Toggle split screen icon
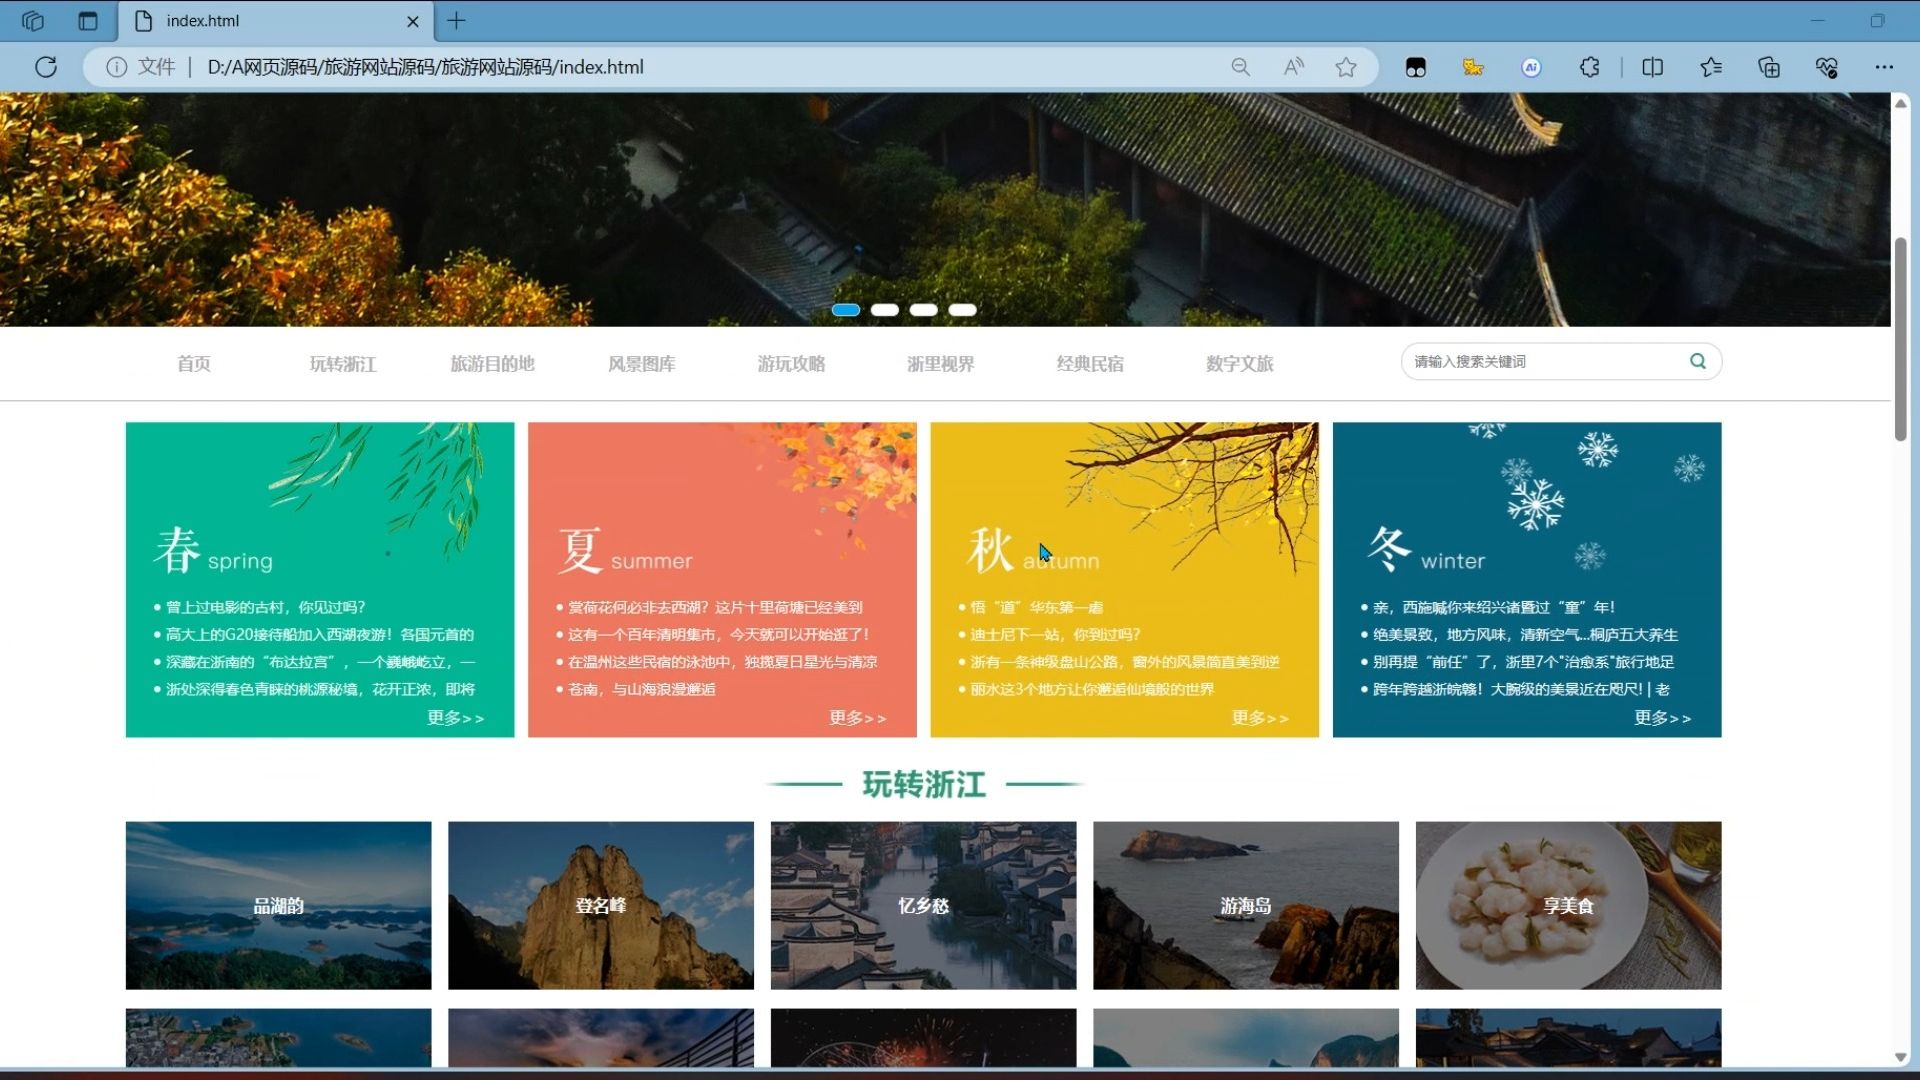This screenshot has width=1920, height=1080. coord(1652,67)
